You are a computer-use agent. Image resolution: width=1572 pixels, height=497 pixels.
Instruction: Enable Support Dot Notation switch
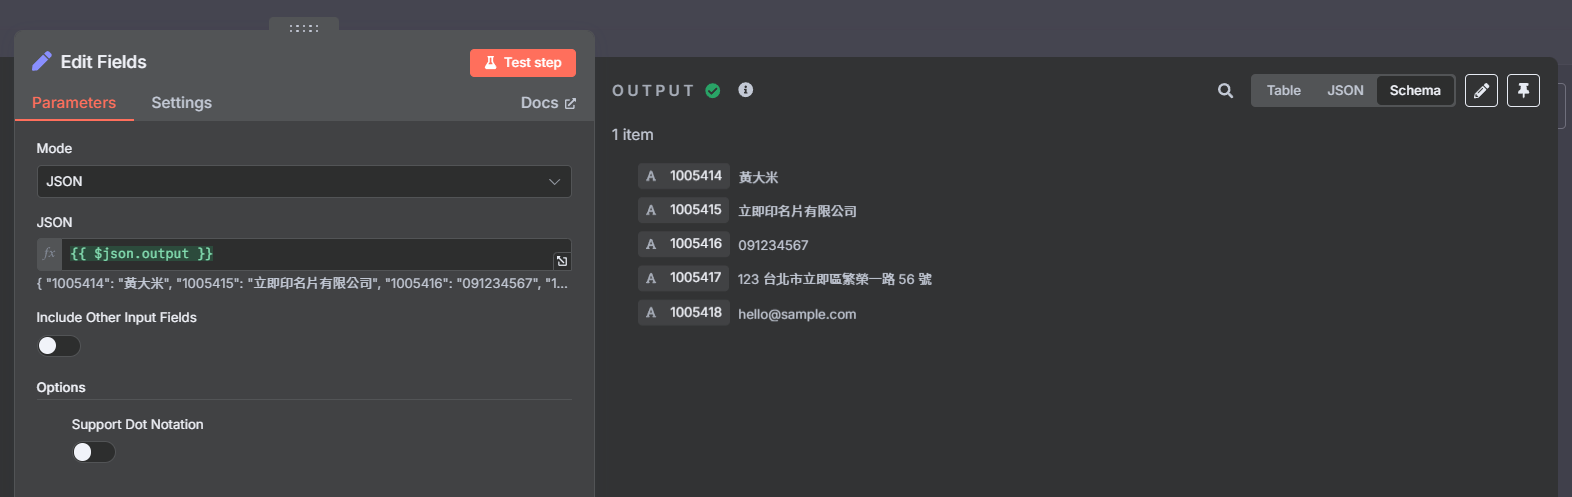tap(94, 452)
